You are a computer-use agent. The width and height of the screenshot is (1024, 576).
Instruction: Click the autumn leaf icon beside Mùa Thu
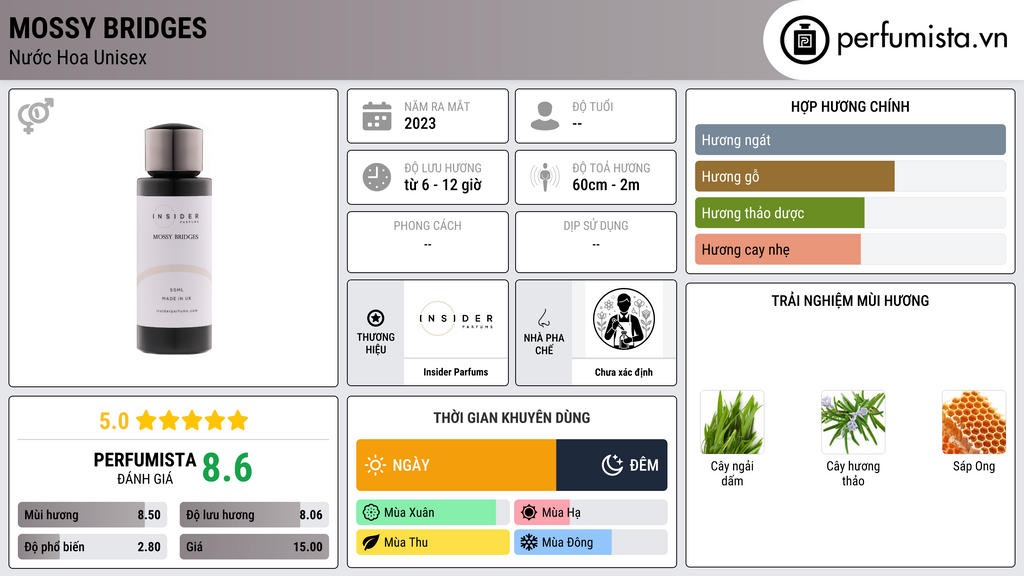[371, 542]
